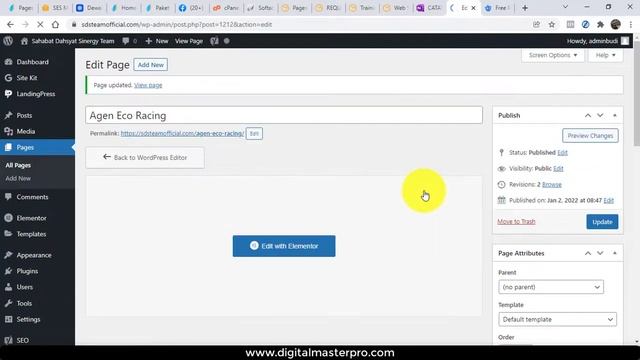Click Edit with Elementor button
The image size is (640, 360).
pos(284,246)
